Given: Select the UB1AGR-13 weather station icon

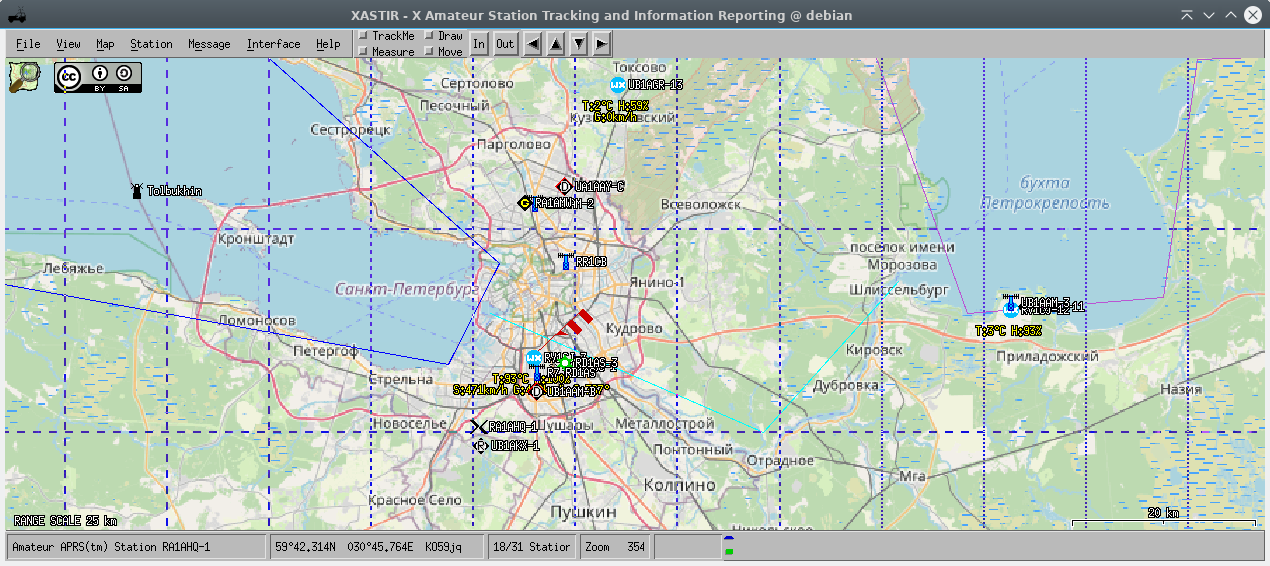Looking at the screenshot, I should pos(618,85).
